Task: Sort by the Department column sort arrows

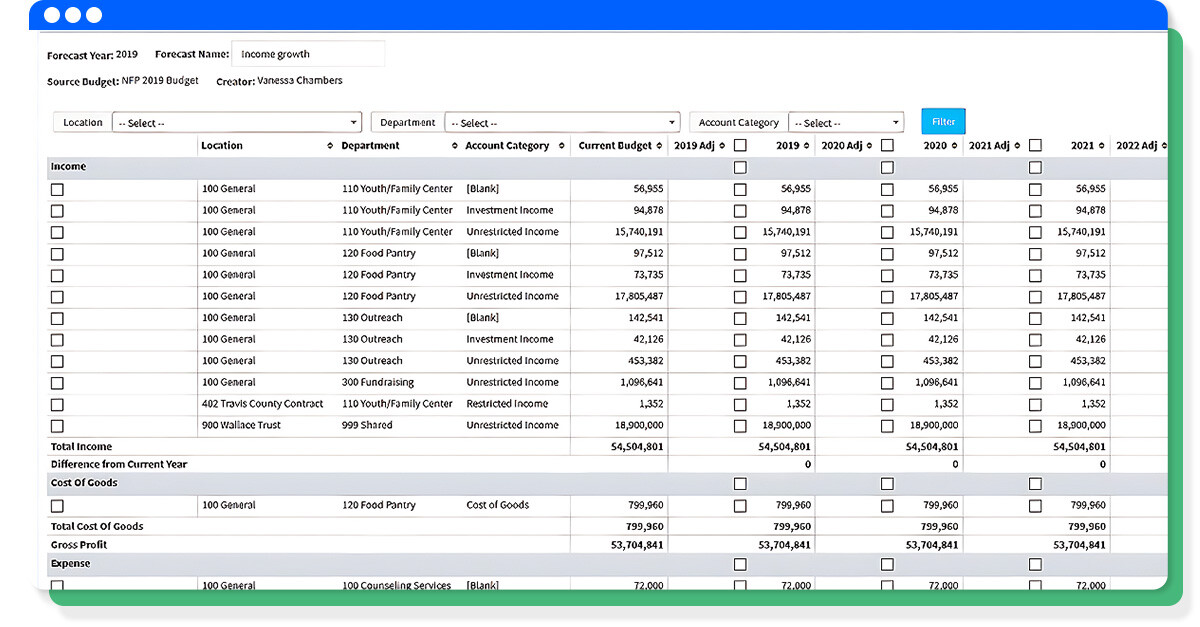Action: [x=454, y=146]
